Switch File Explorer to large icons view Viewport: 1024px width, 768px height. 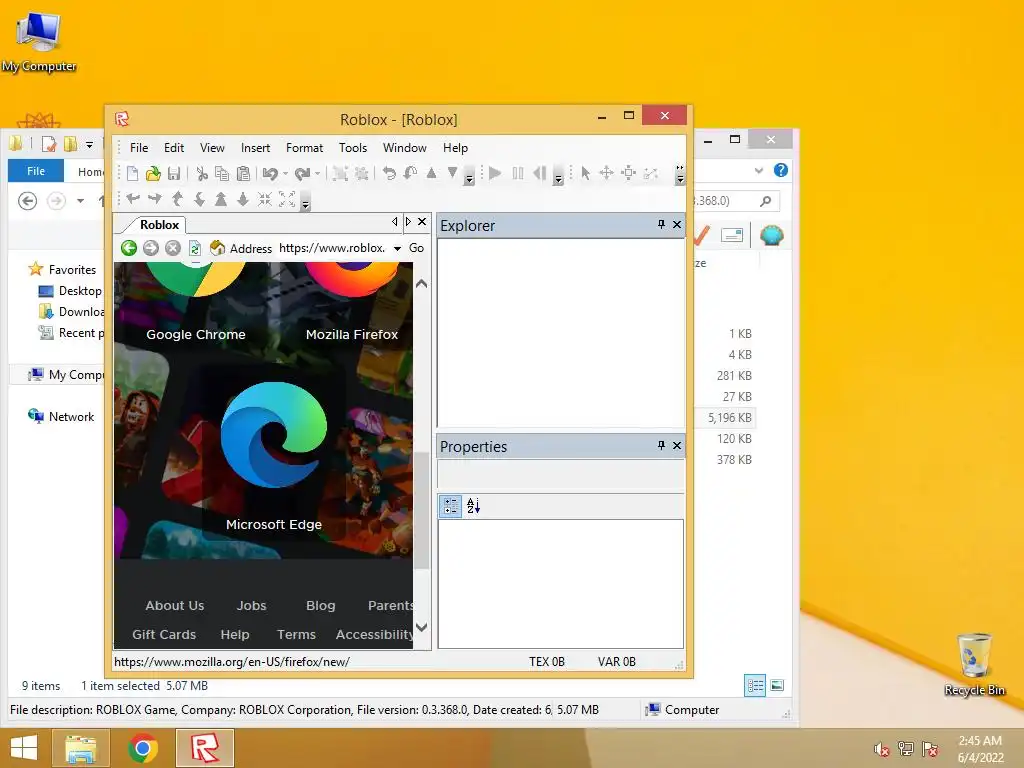tap(777, 685)
